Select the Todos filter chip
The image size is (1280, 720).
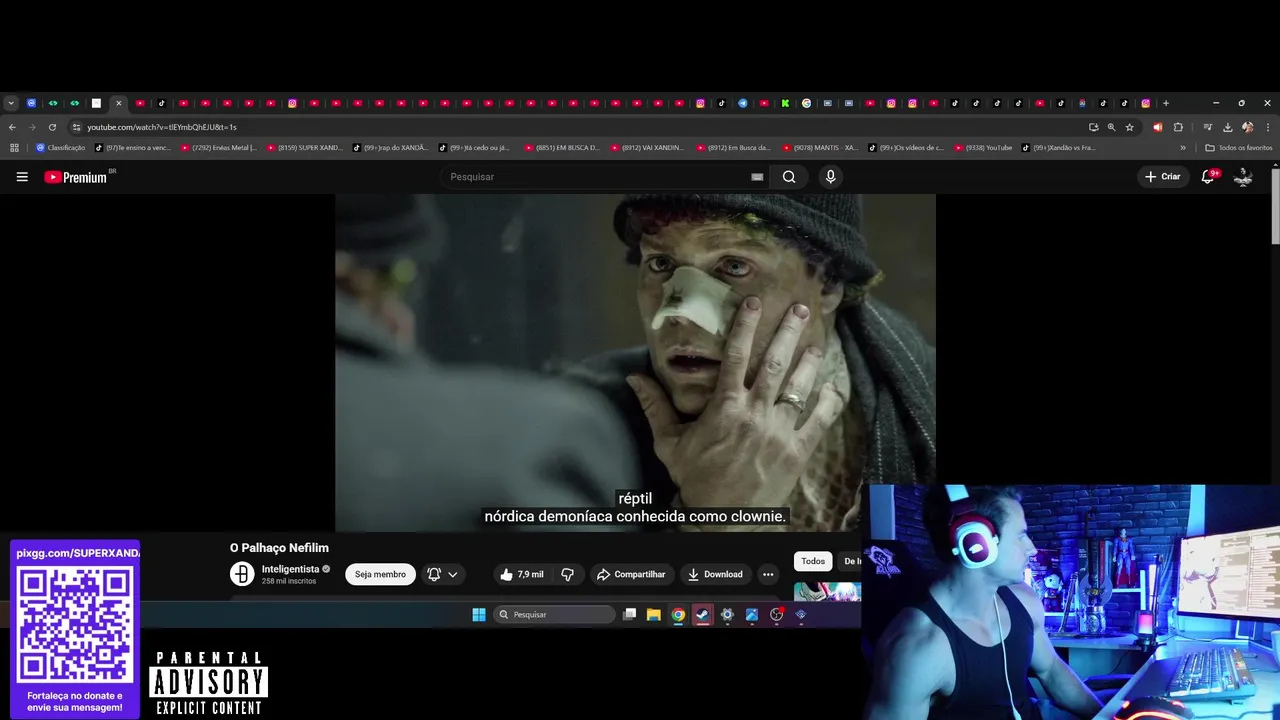tap(813, 561)
